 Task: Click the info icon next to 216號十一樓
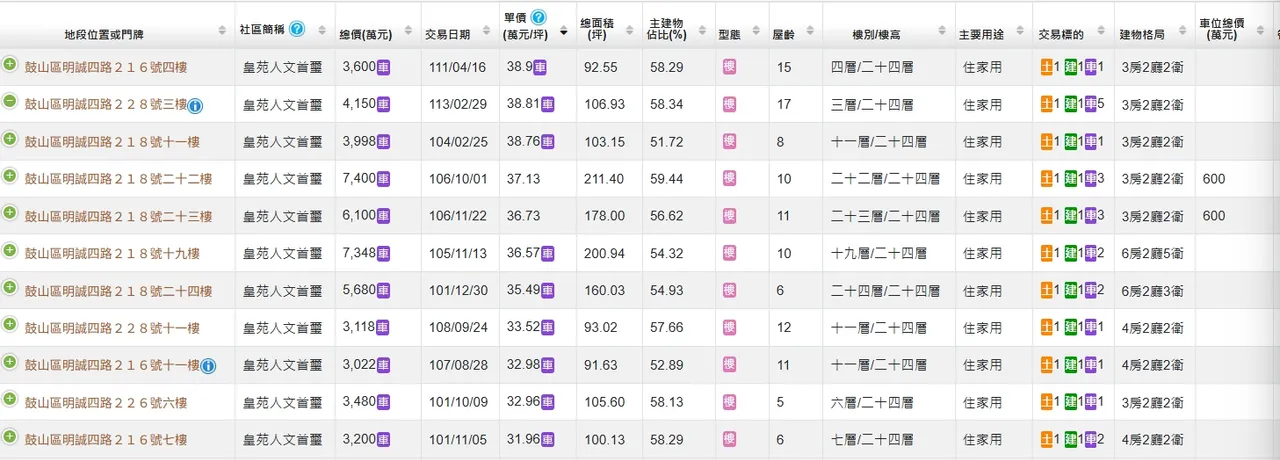[x=208, y=366]
